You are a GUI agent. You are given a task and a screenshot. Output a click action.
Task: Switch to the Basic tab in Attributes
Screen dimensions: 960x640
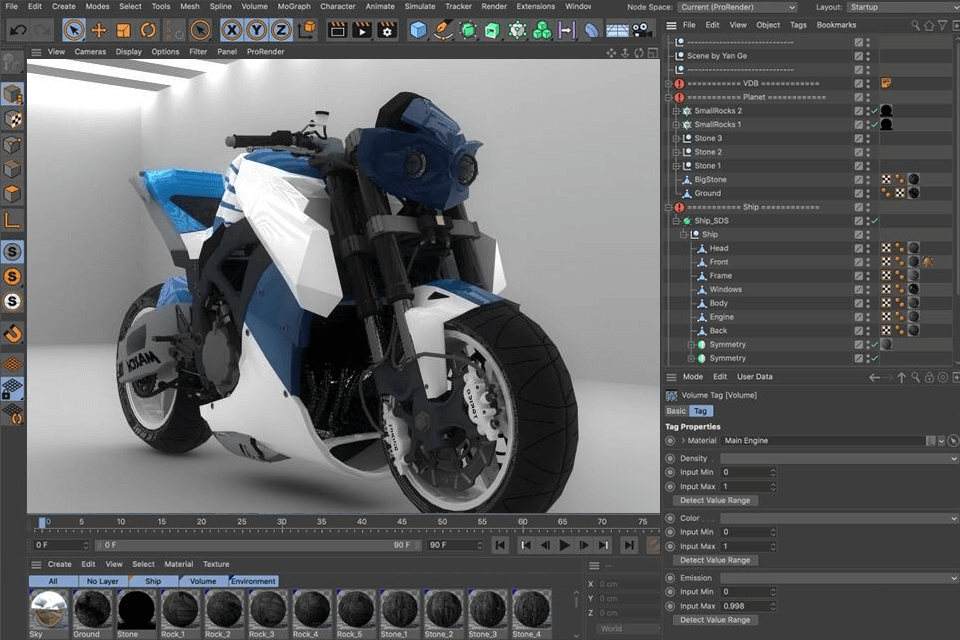tap(676, 411)
